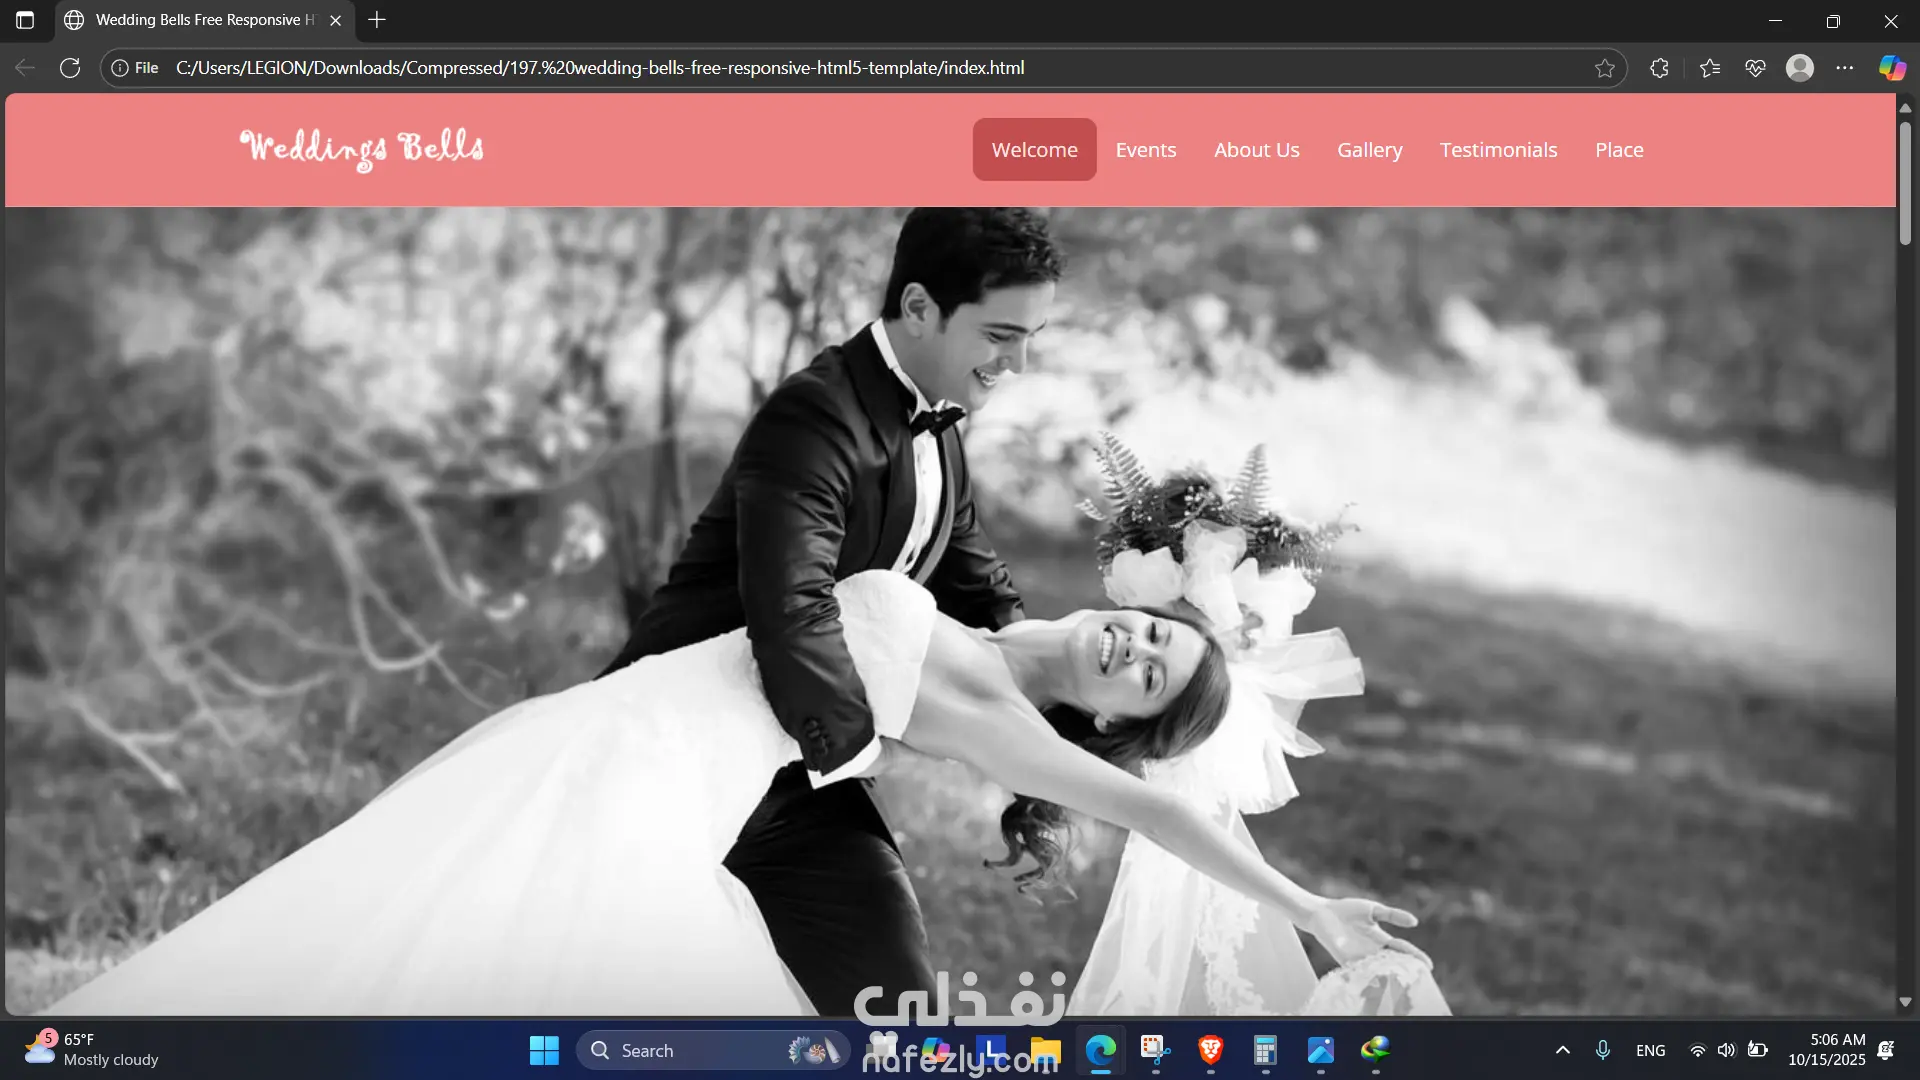Go to Events section in navbar
This screenshot has height=1080, width=1920.
coord(1146,150)
